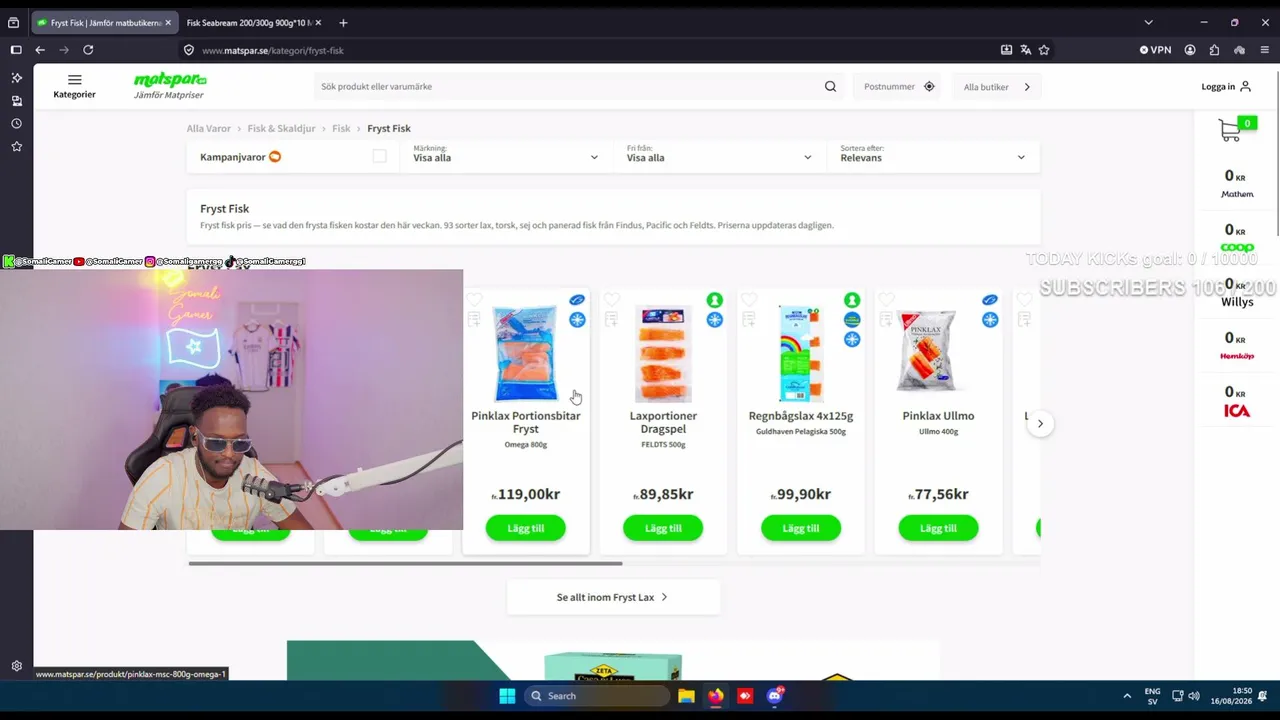Screen dimensions: 1280x720
Task: Click the MSC badge on Pinklax Portionsbitar Fryst
Action: click(577, 300)
